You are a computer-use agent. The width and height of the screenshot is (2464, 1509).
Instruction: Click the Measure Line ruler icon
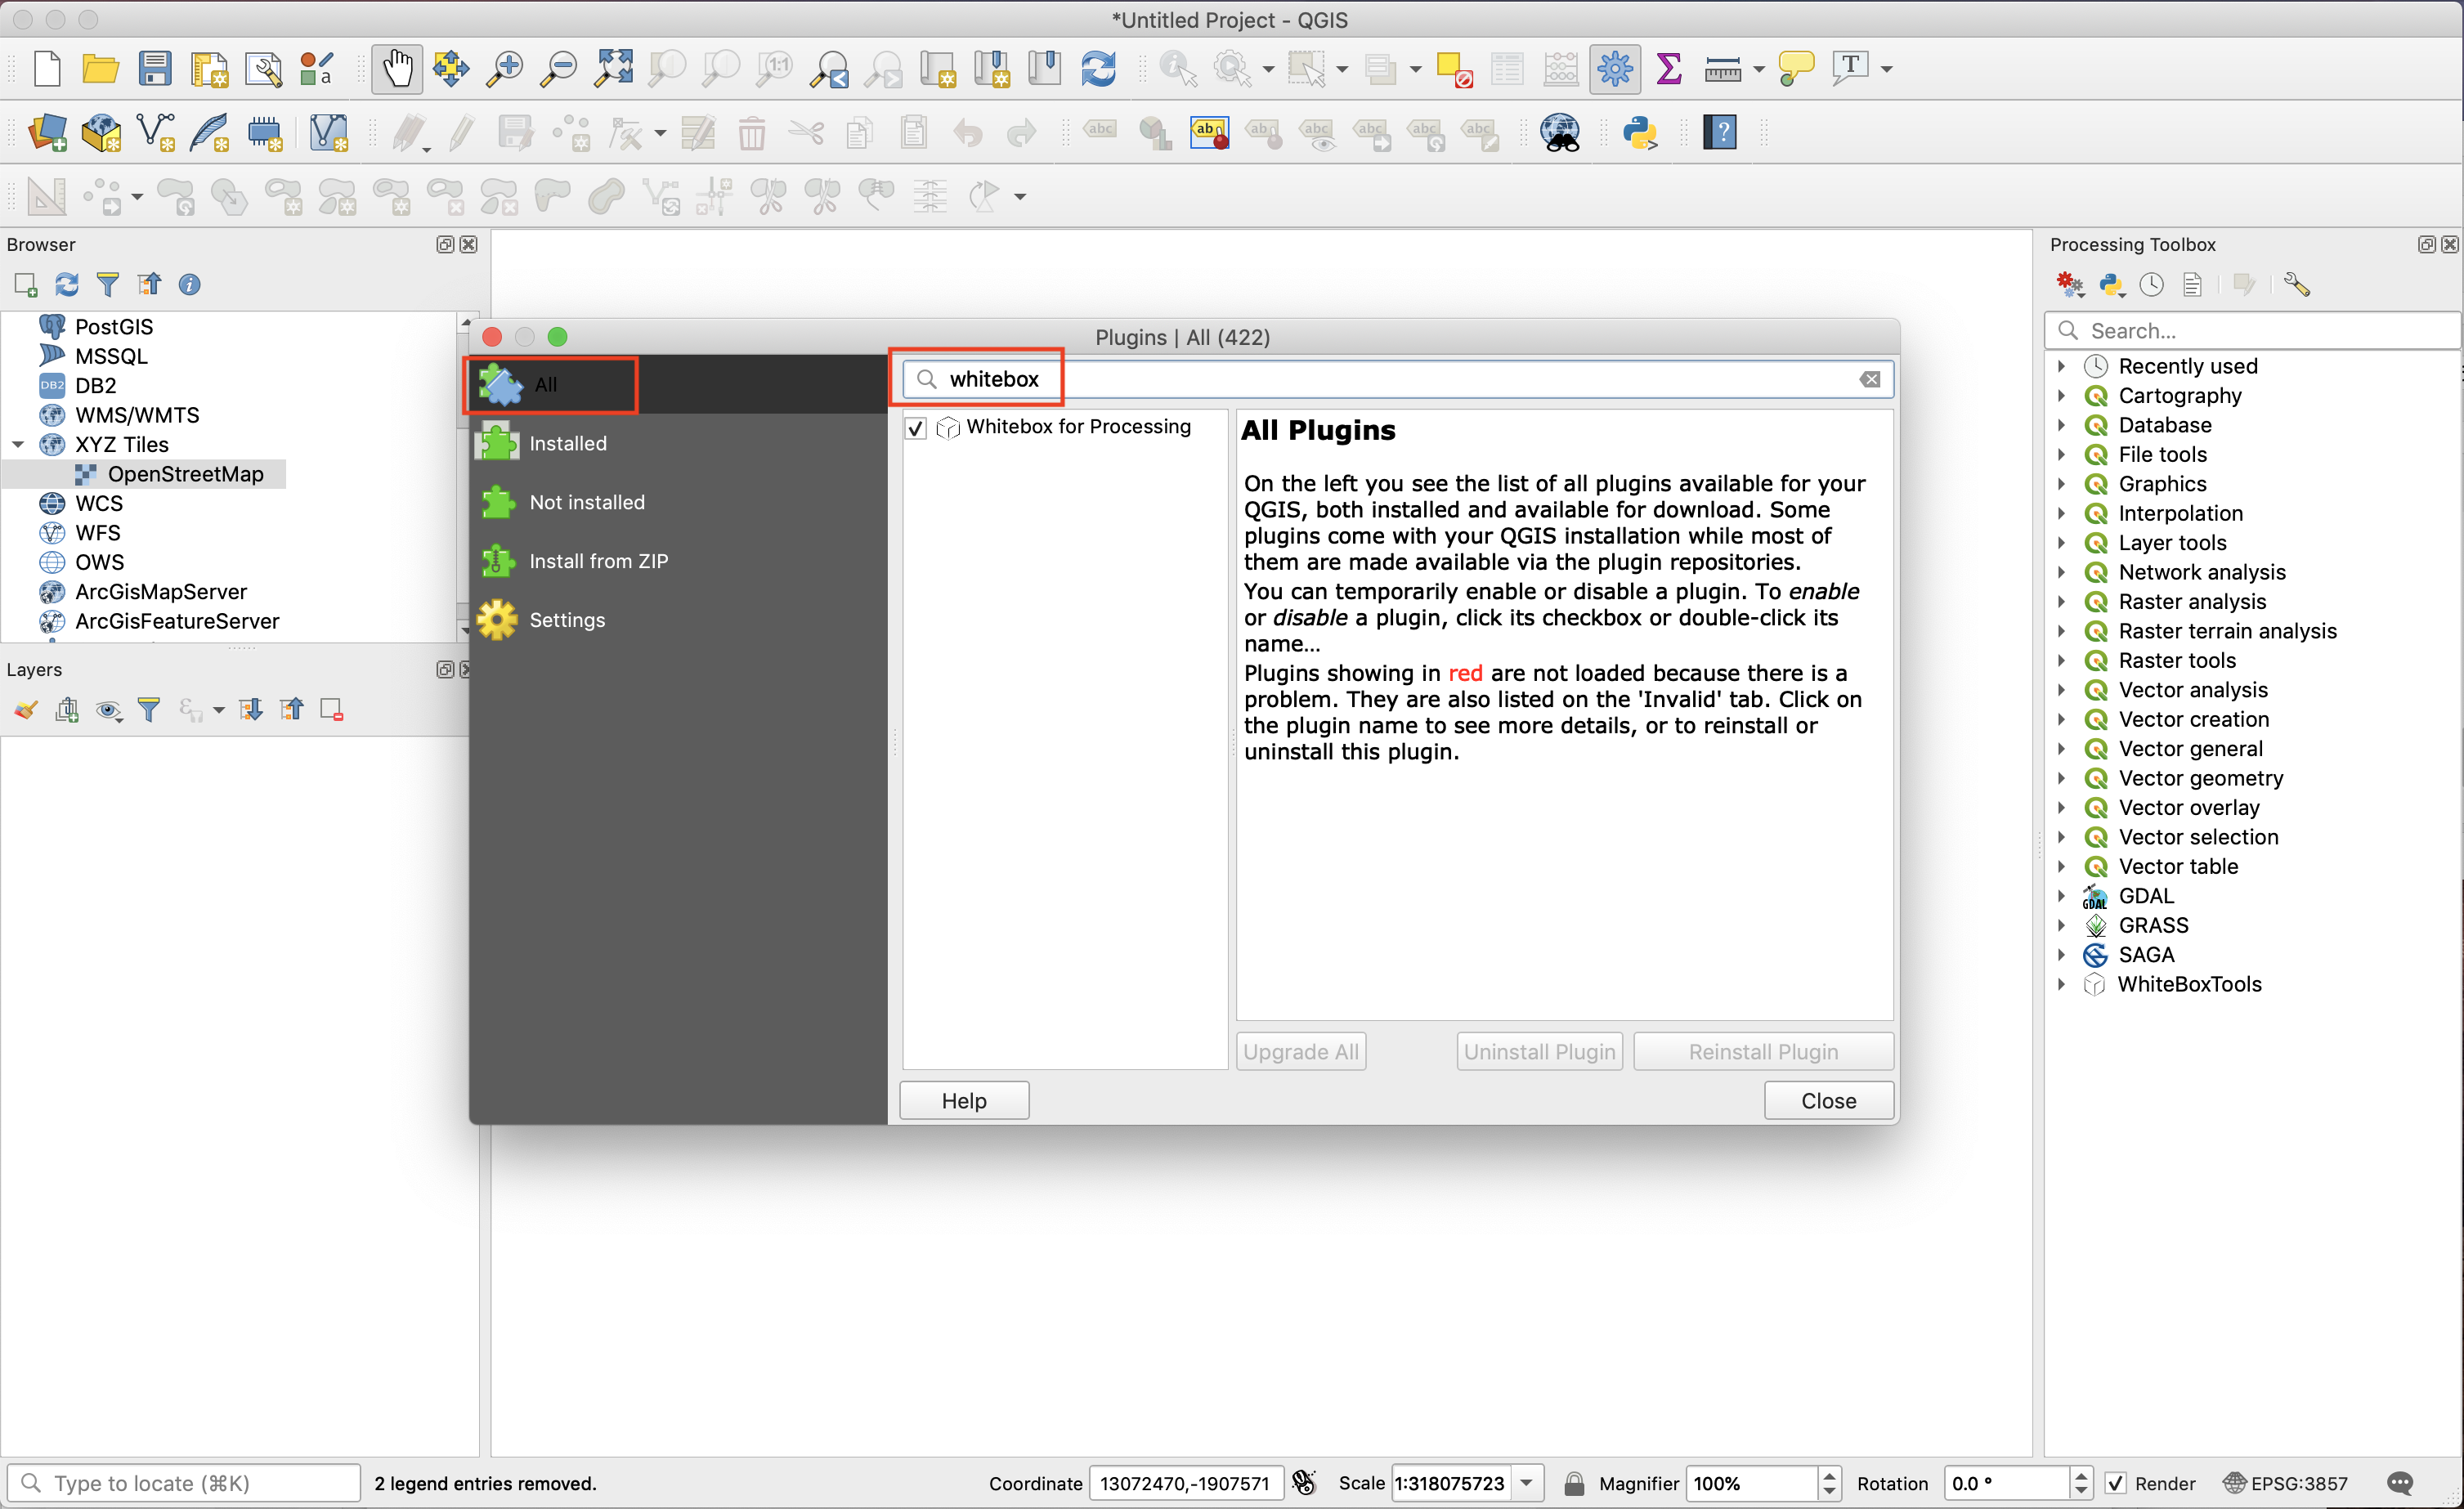pyautogui.click(x=1723, y=69)
